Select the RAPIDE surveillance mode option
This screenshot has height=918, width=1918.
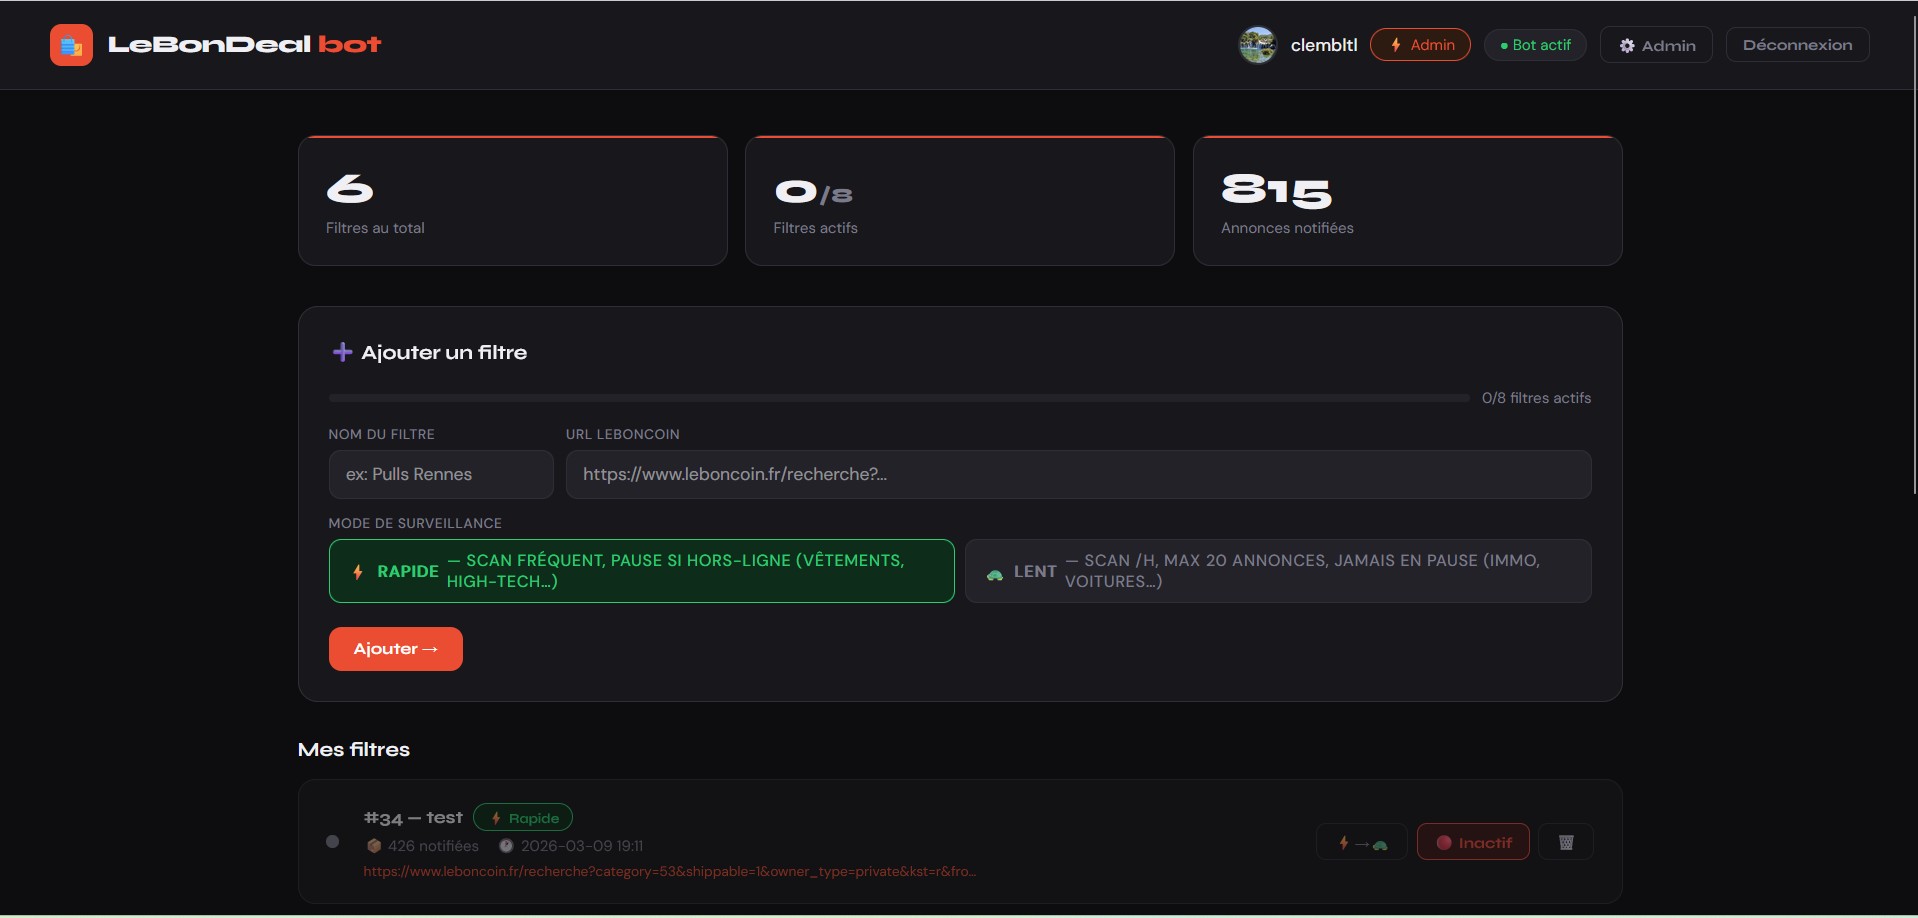pos(641,571)
